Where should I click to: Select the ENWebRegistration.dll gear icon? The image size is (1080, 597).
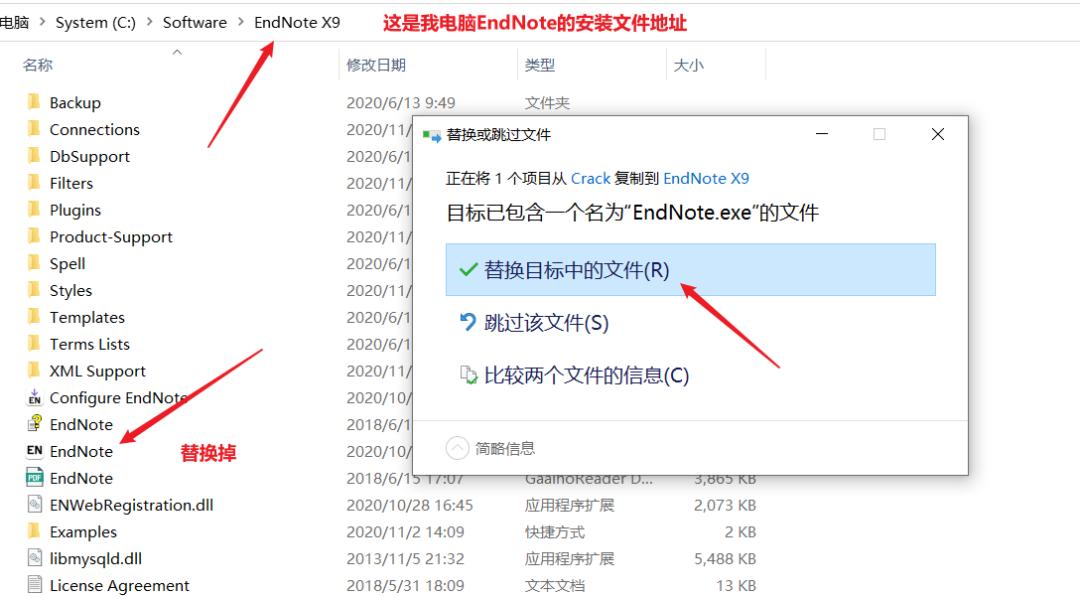tap(34, 505)
